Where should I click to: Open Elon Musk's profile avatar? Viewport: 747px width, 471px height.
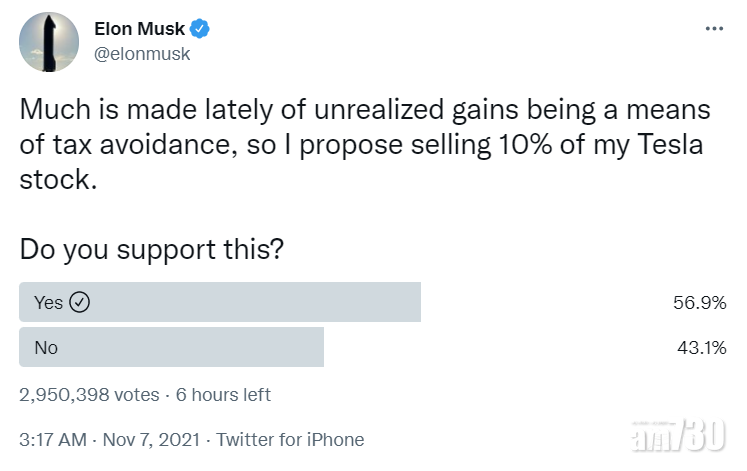point(48,41)
